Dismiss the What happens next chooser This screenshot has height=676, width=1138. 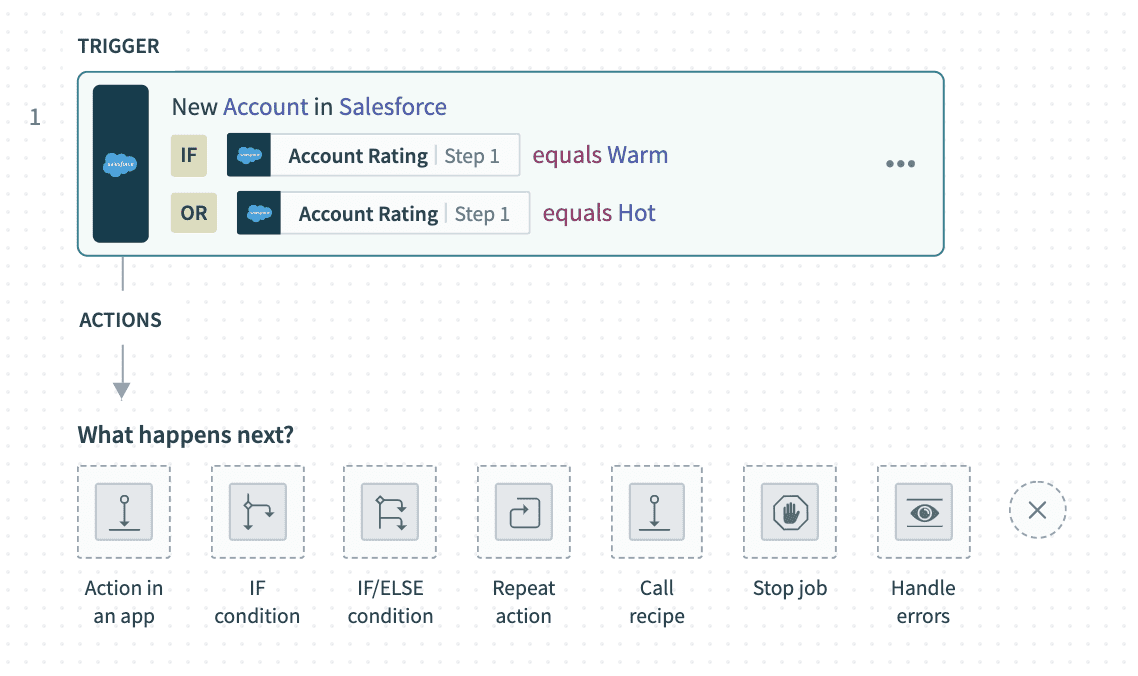coord(1037,511)
